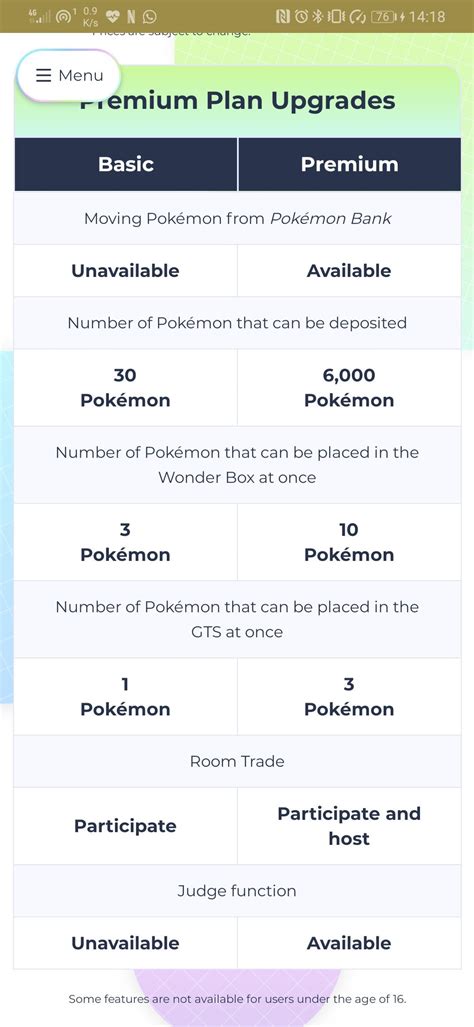Tap the 6,000 Pokémon cell

pyautogui.click(x=349, y=388)
